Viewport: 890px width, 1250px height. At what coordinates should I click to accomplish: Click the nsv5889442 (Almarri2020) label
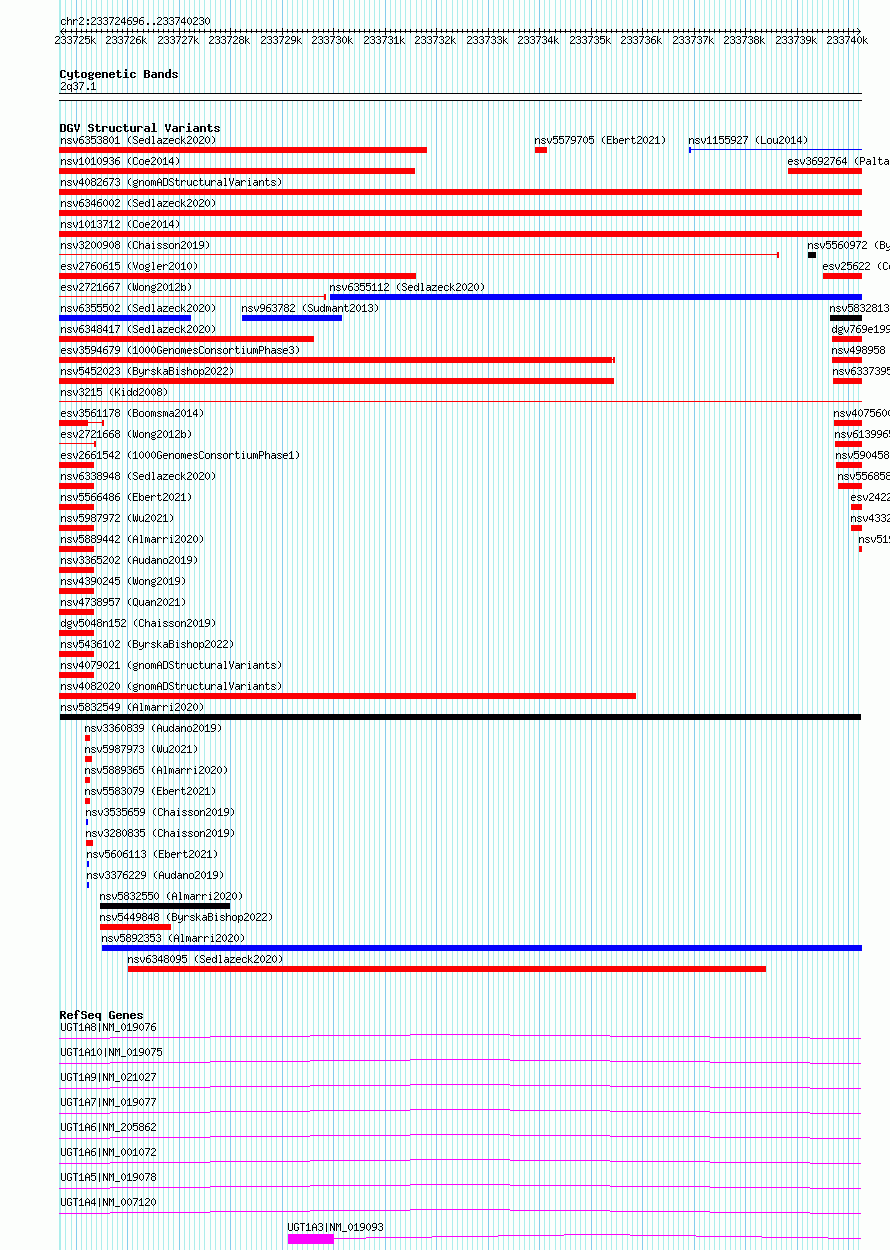(132, 539)
